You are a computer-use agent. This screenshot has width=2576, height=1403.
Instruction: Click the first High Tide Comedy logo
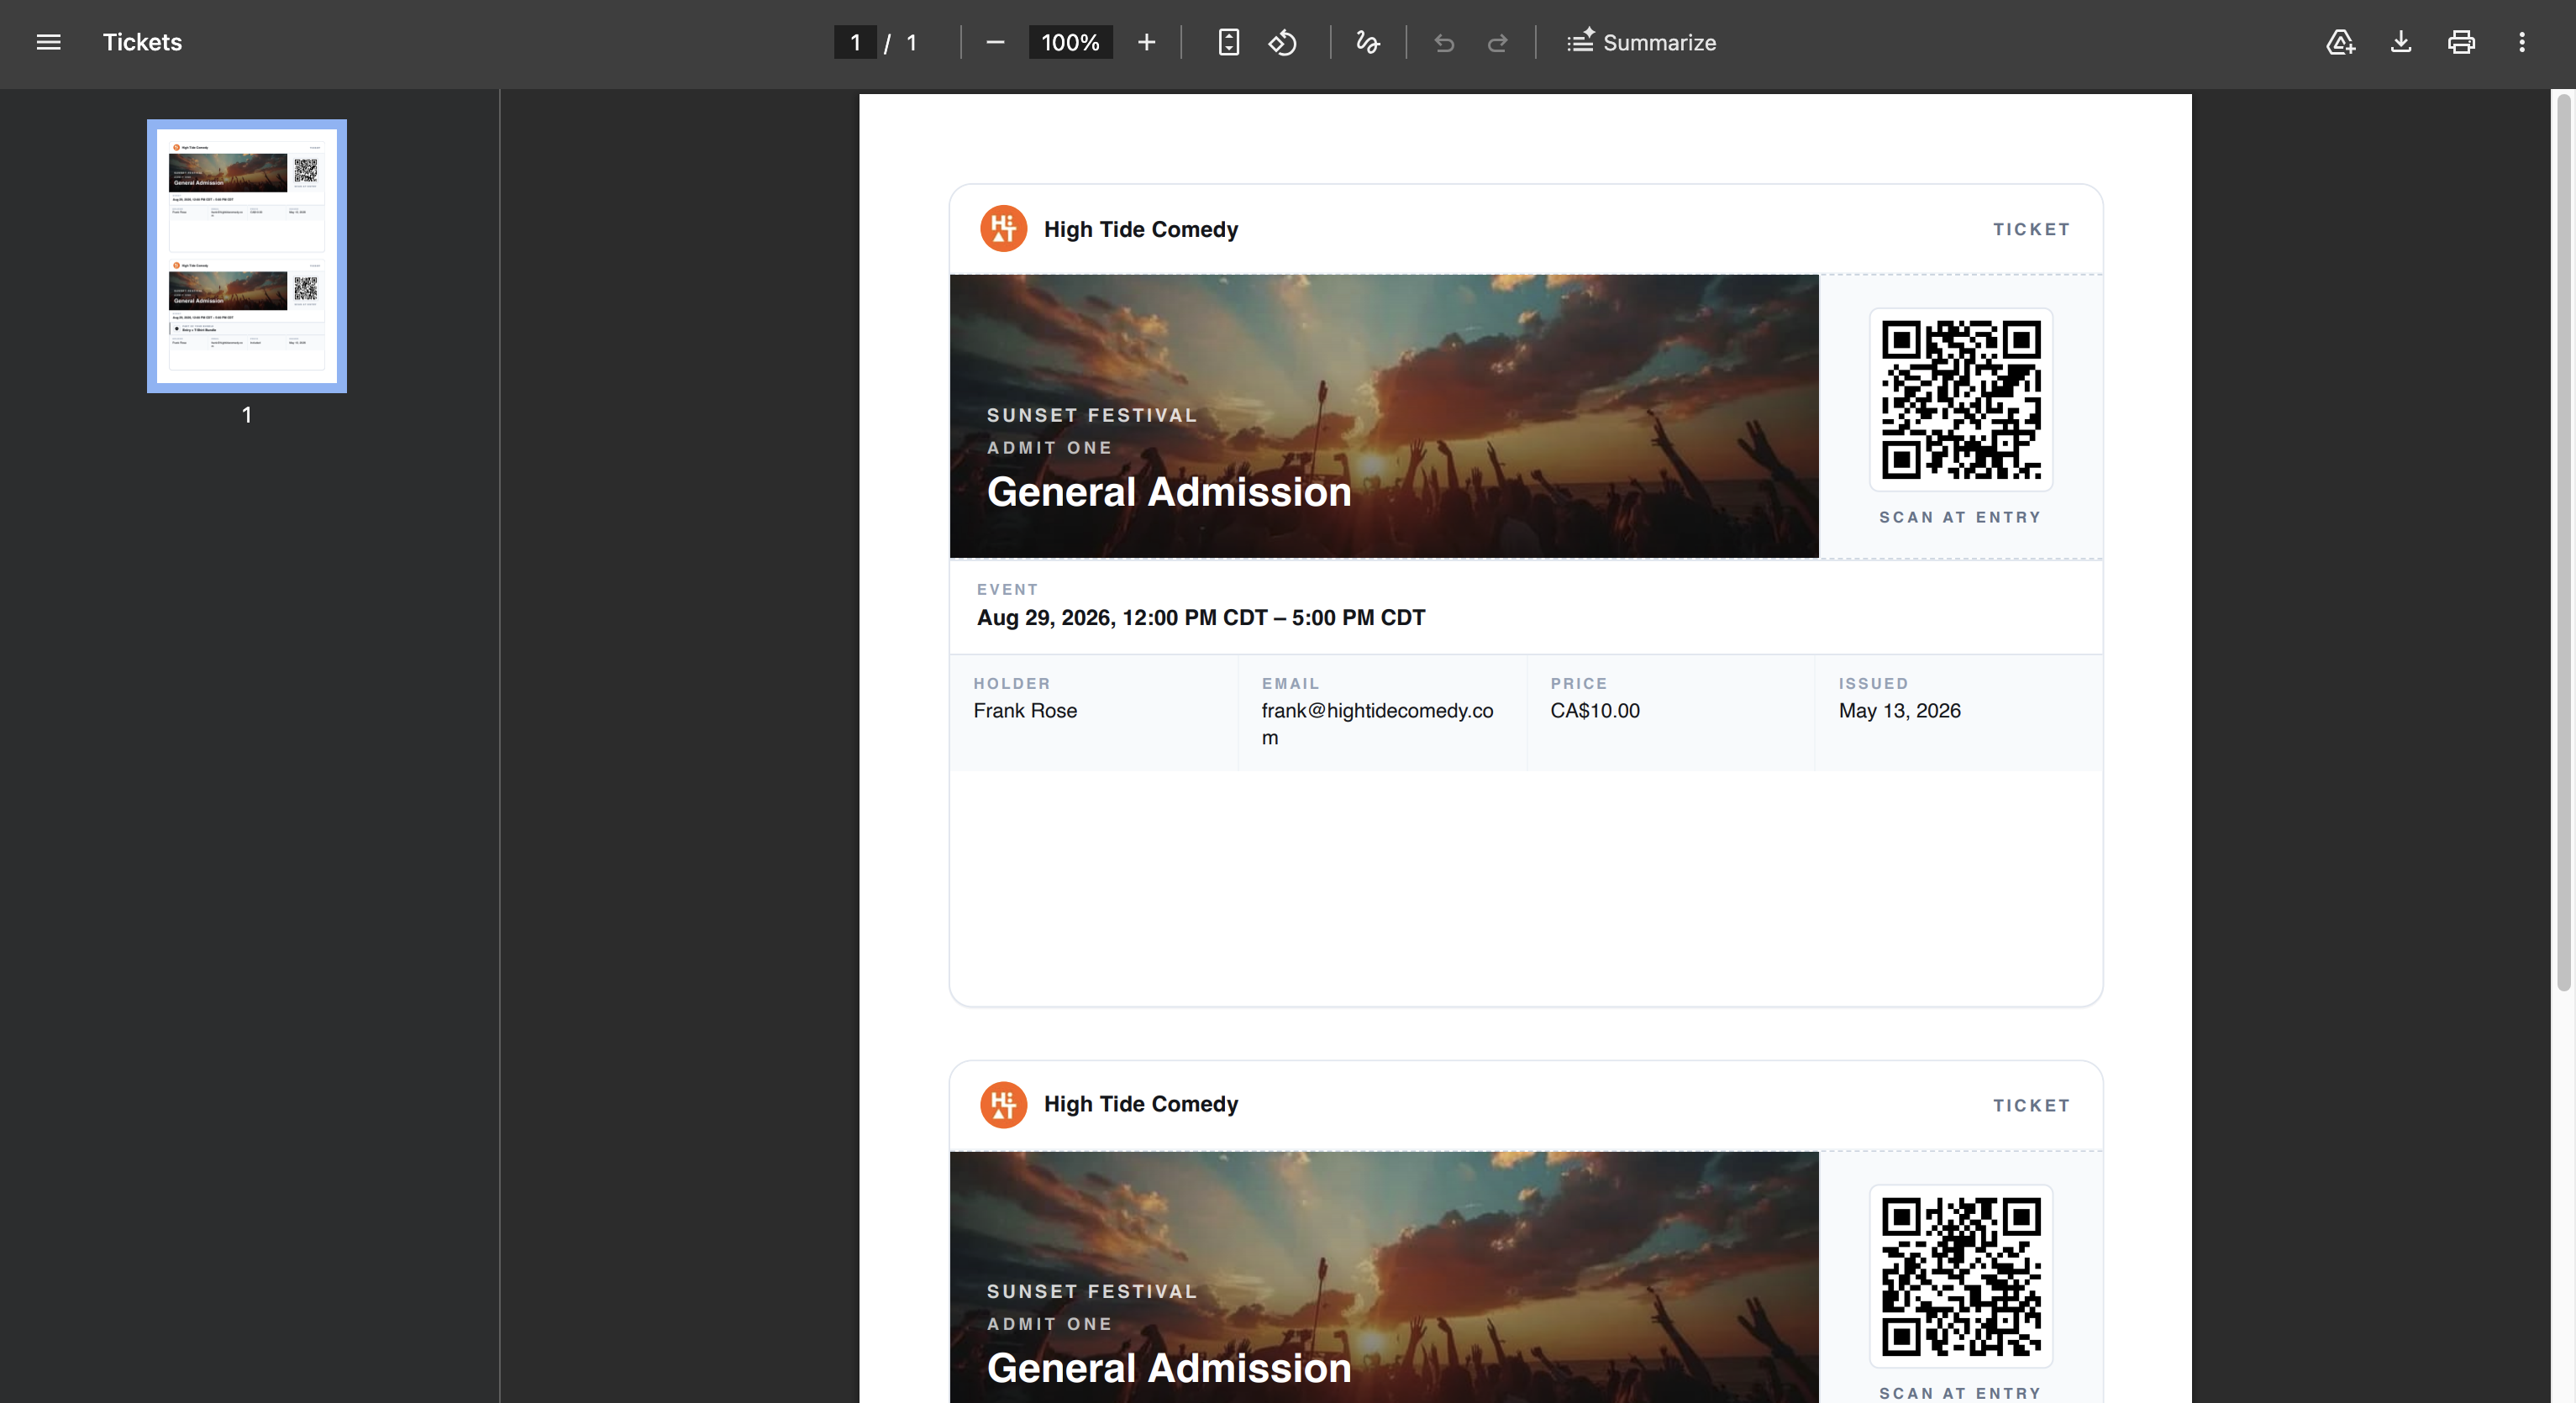click(x=1003, y=229)
